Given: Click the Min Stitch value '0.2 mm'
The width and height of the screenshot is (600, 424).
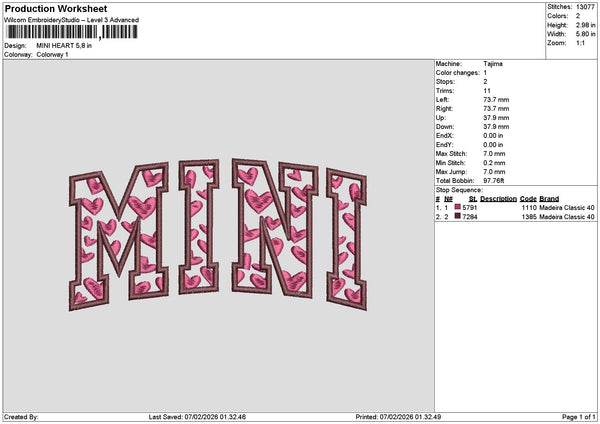Looking at the screenshot, I should tap(494, 163).
